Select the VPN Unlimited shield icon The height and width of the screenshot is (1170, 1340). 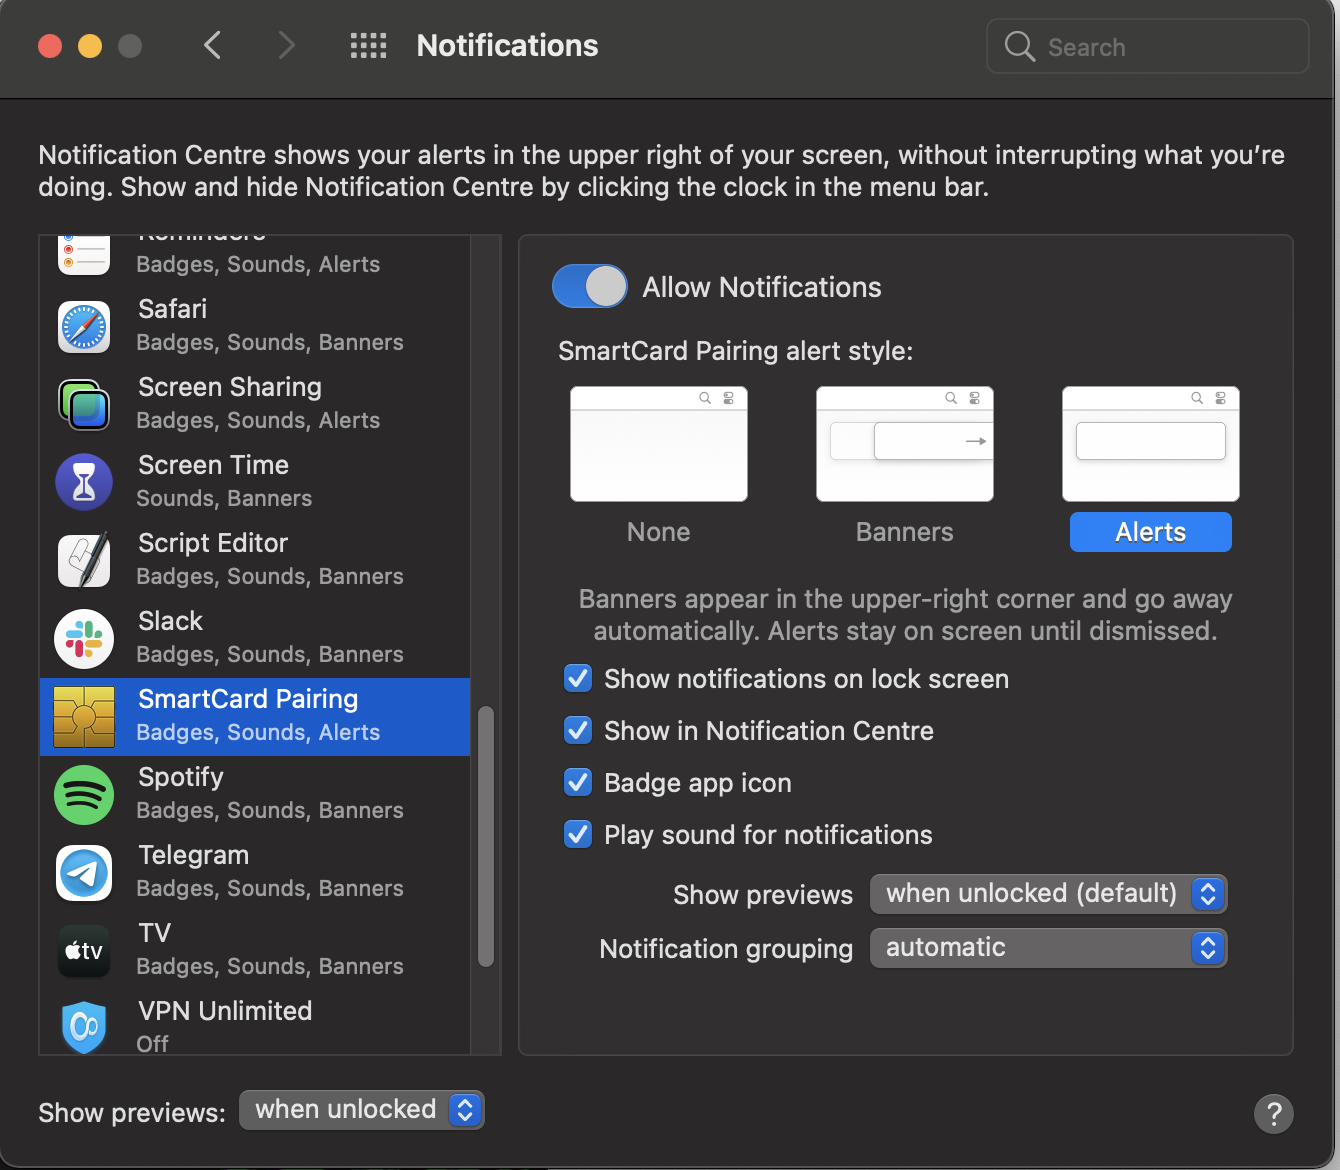point(84,1027)
